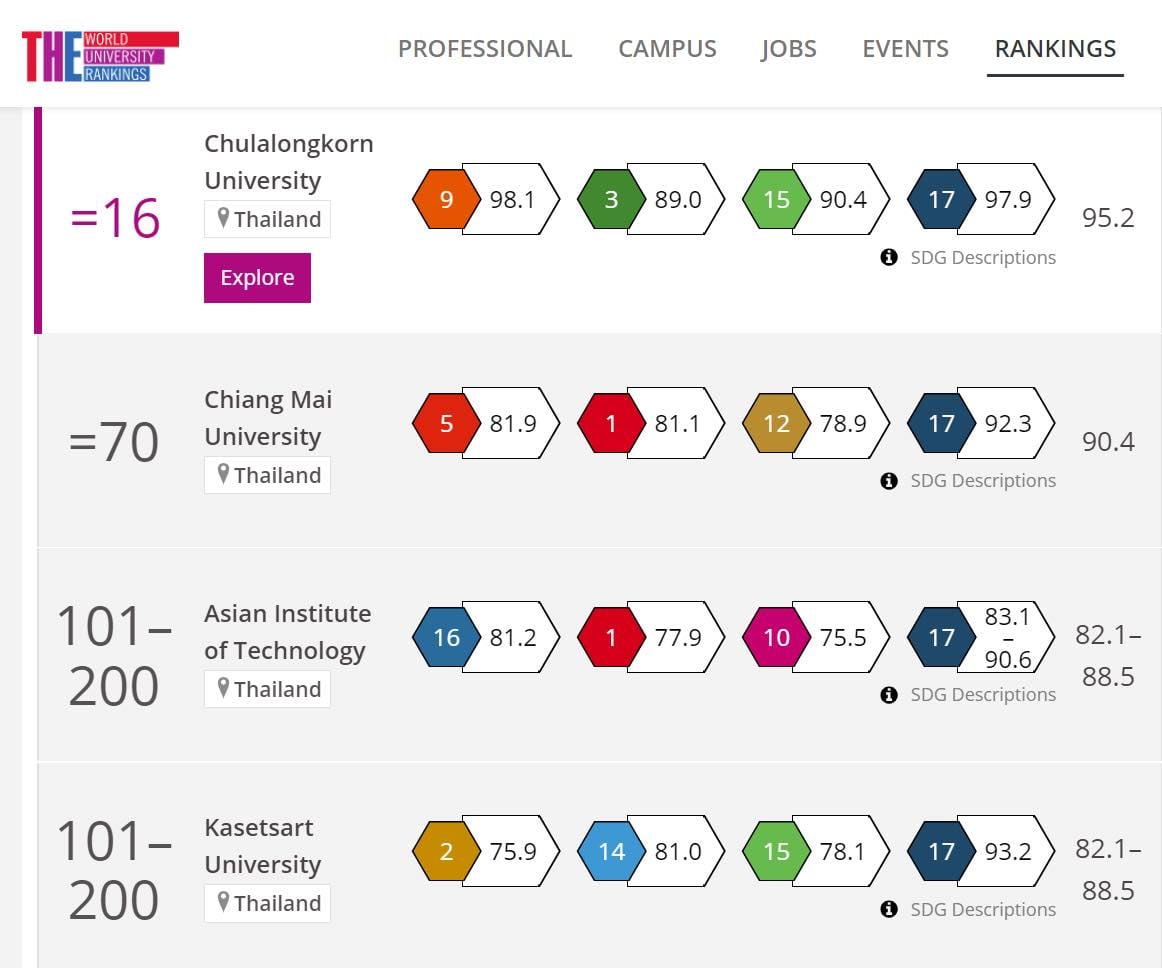The image size is (1162, 968).
Task: Click SDG 3 hexagon in Chulalongkorn row
Action: point(611,199)
